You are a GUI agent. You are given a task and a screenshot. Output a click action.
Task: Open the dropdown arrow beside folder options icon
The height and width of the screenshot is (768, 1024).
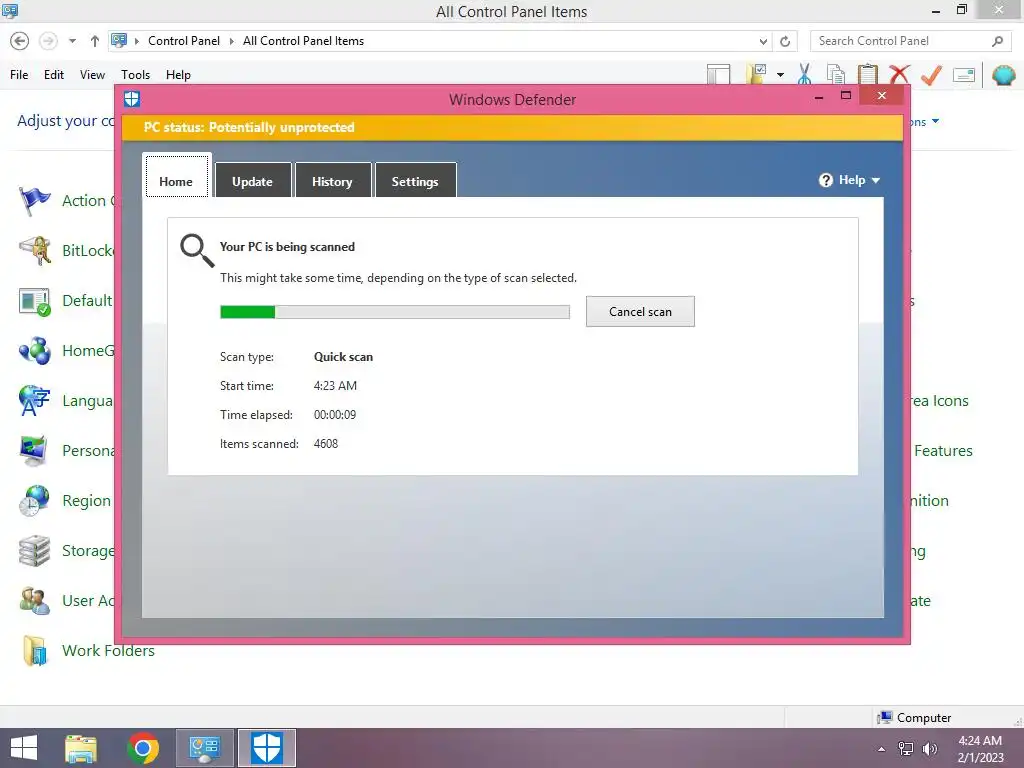pyautogui.click(x=780, y=74)
